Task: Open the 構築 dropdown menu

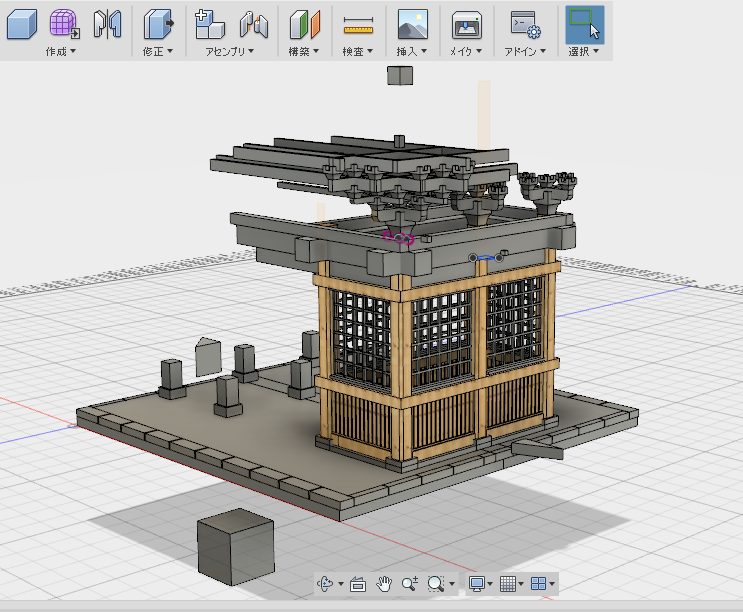Action: coord(304,51)
